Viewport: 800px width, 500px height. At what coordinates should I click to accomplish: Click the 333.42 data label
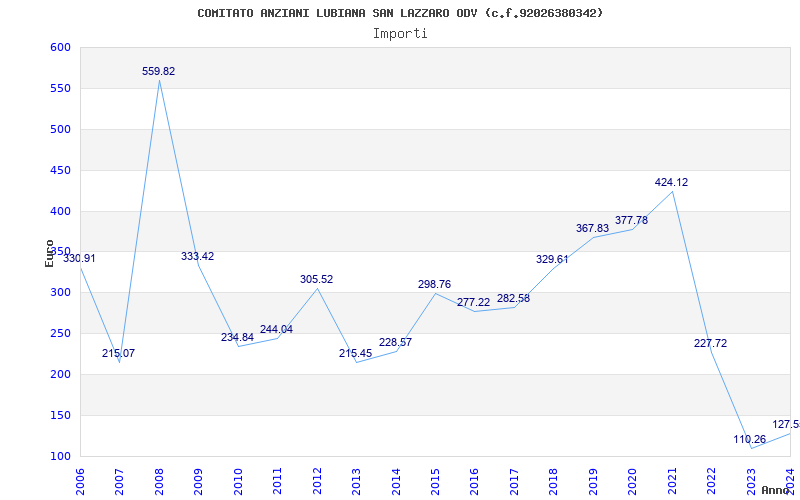197,256
